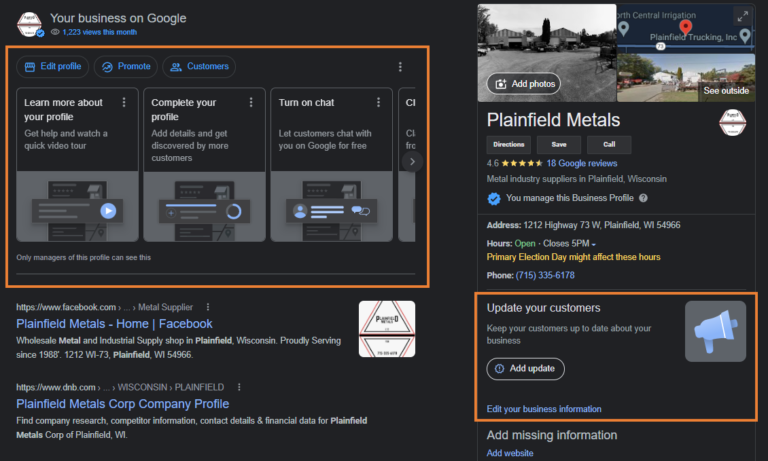
Task: Click the Add website link
Action: coord(510,453)
